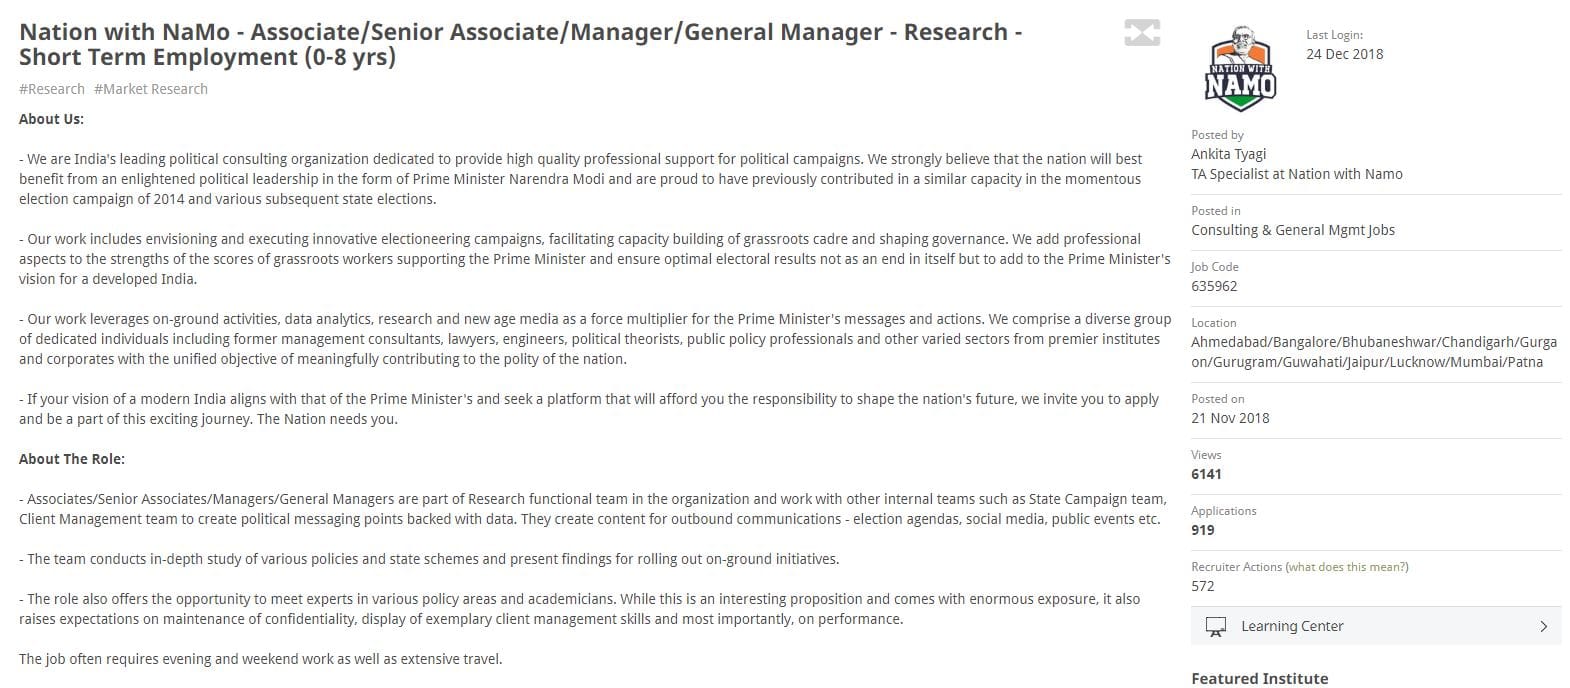Screen dimensions: 1570x688
Task: Click the Recruiter Actions count 572
Action: tap(1203, 586)
